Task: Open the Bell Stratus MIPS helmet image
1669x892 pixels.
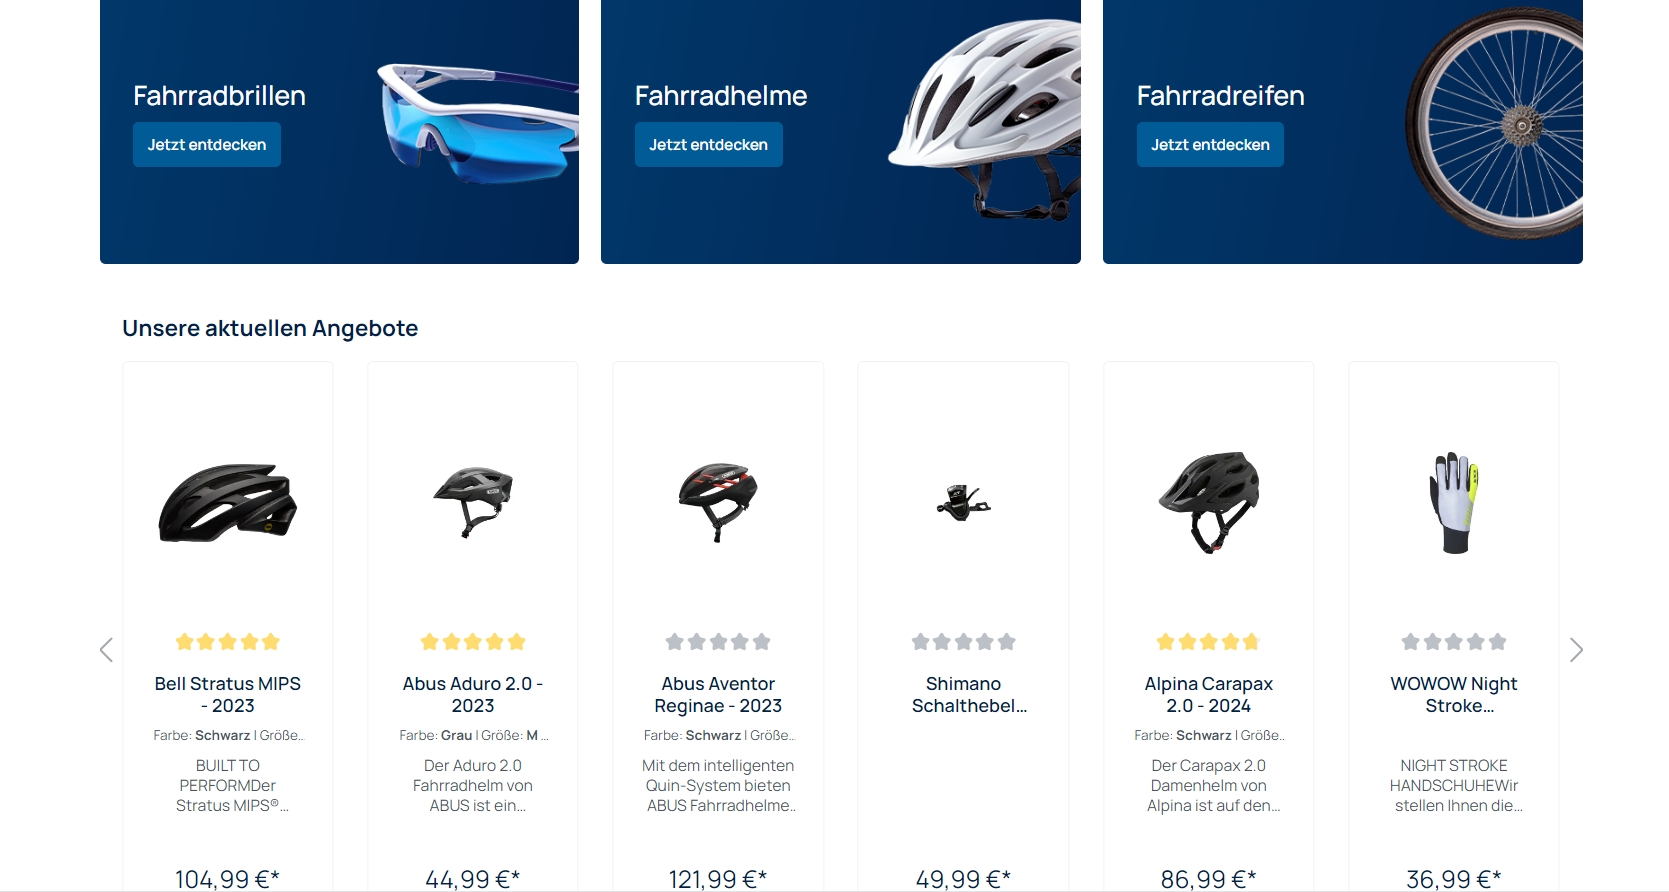Action: coord(228,502)
